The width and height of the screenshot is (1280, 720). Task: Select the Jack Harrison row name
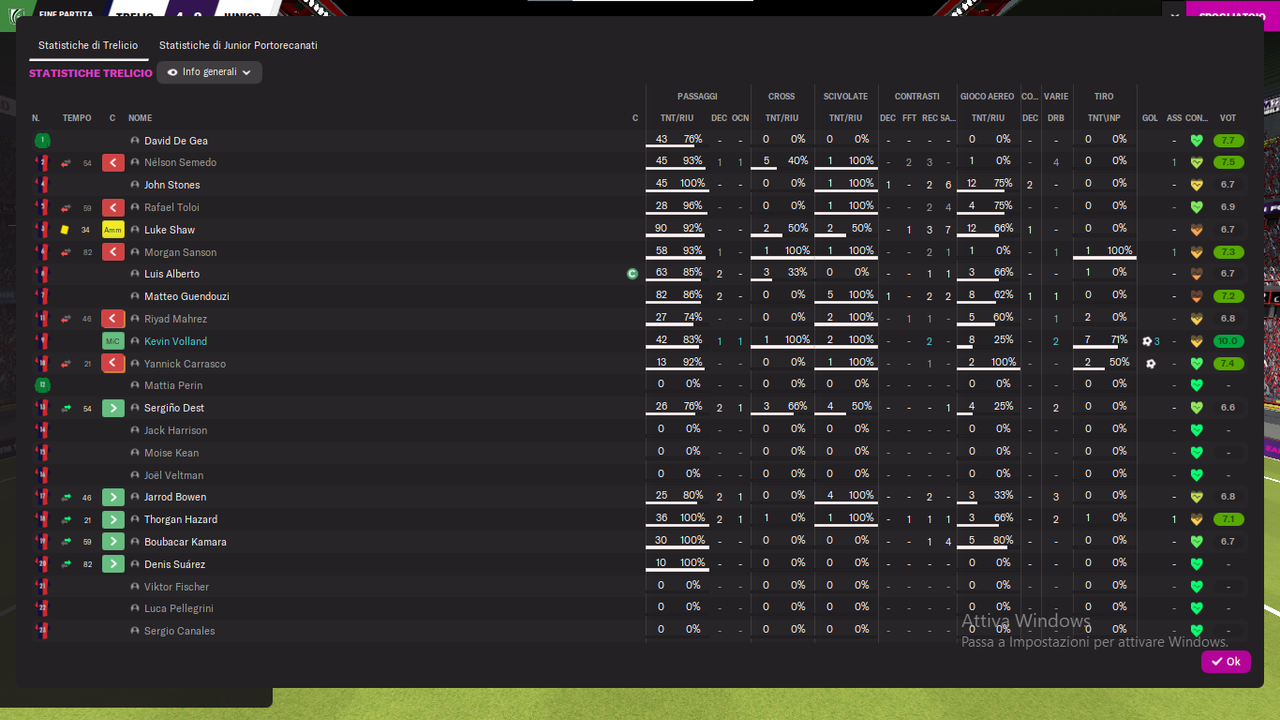pos(176,430)
